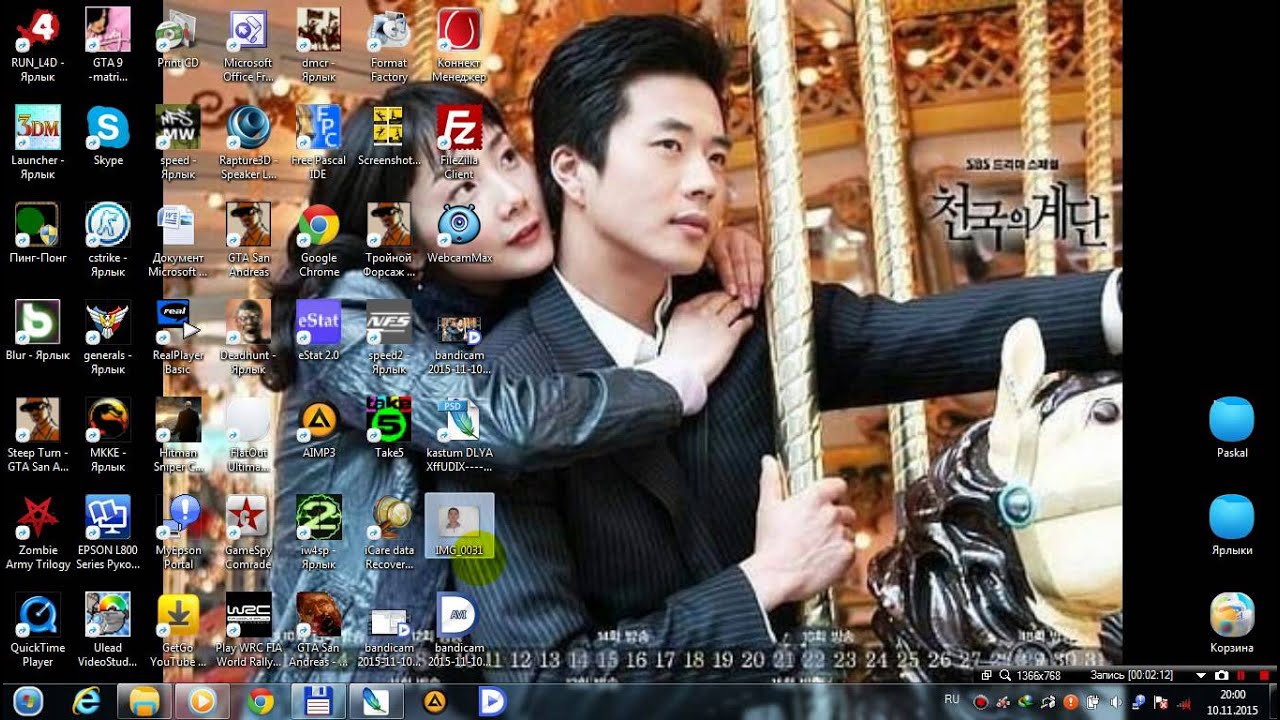Open AIMP from the taskbar

click(434, 701)
